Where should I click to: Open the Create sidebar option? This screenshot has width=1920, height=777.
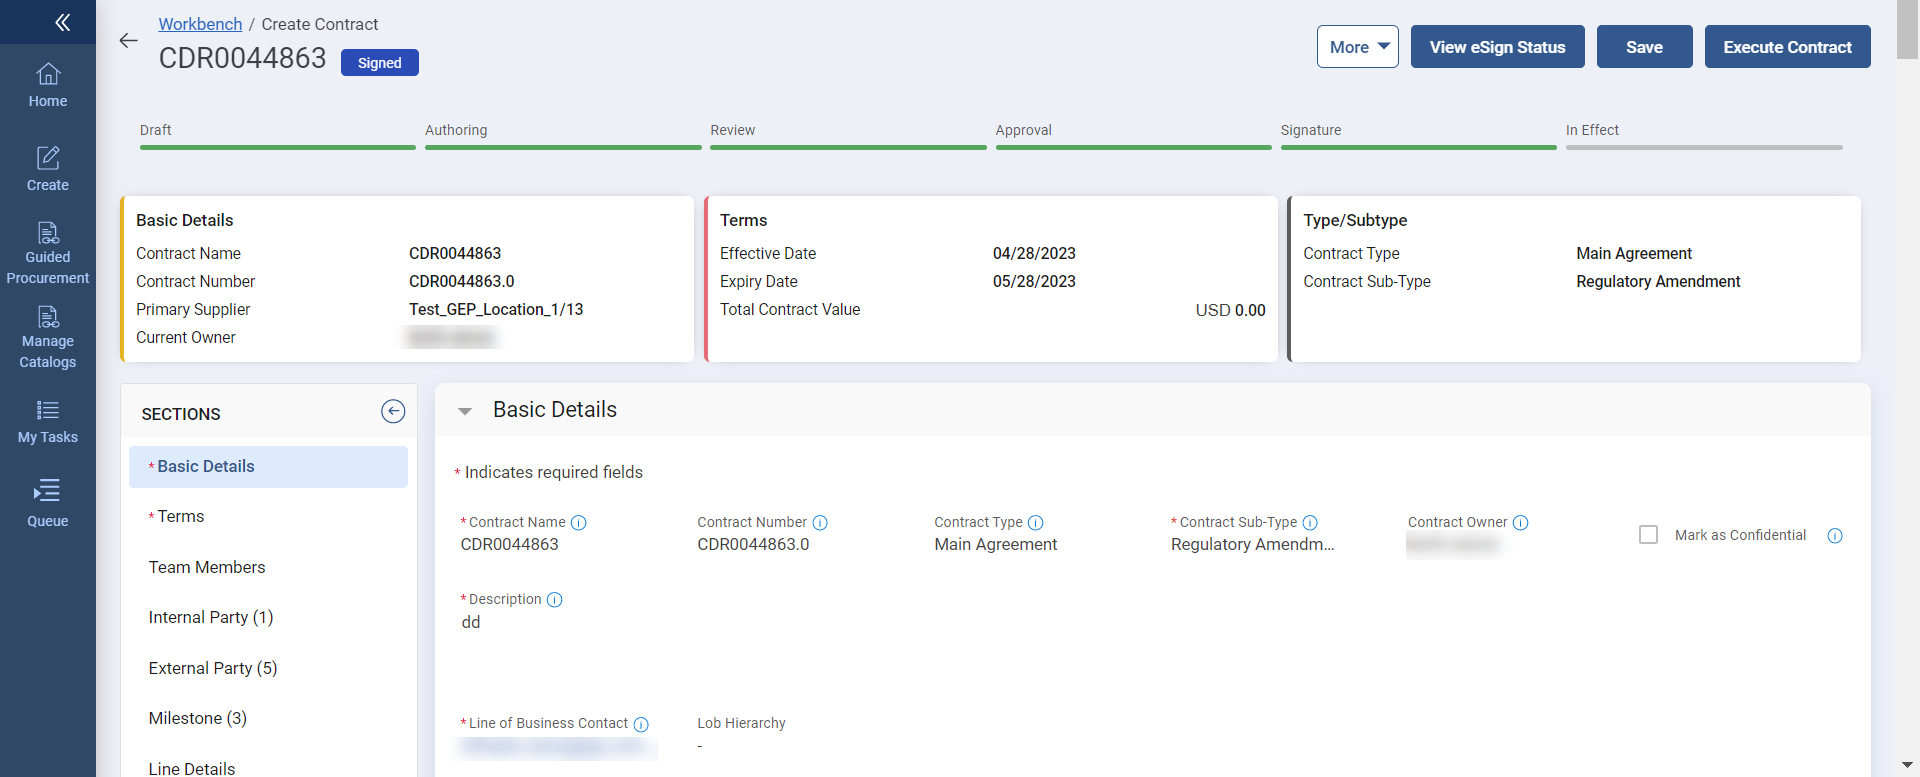(48, 169)
